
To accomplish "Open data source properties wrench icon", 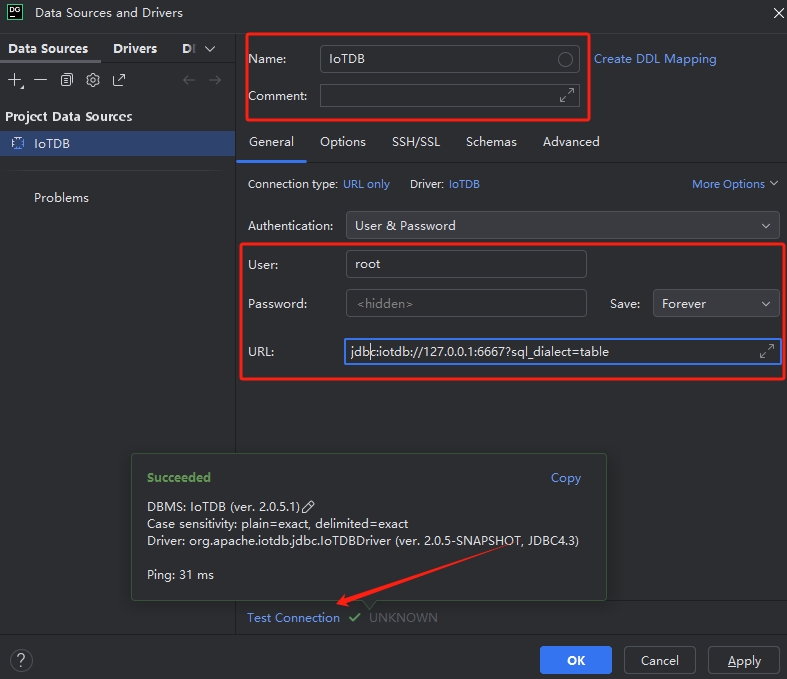I will pos(93,80).
